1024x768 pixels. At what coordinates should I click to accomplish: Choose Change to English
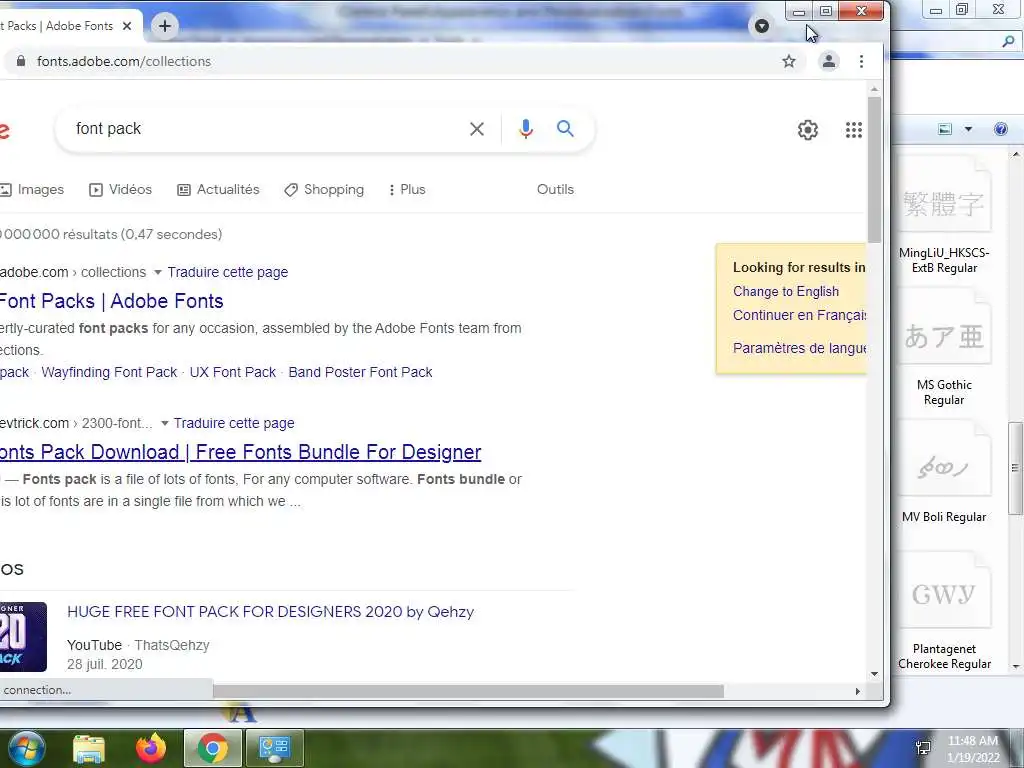(786, 291)
